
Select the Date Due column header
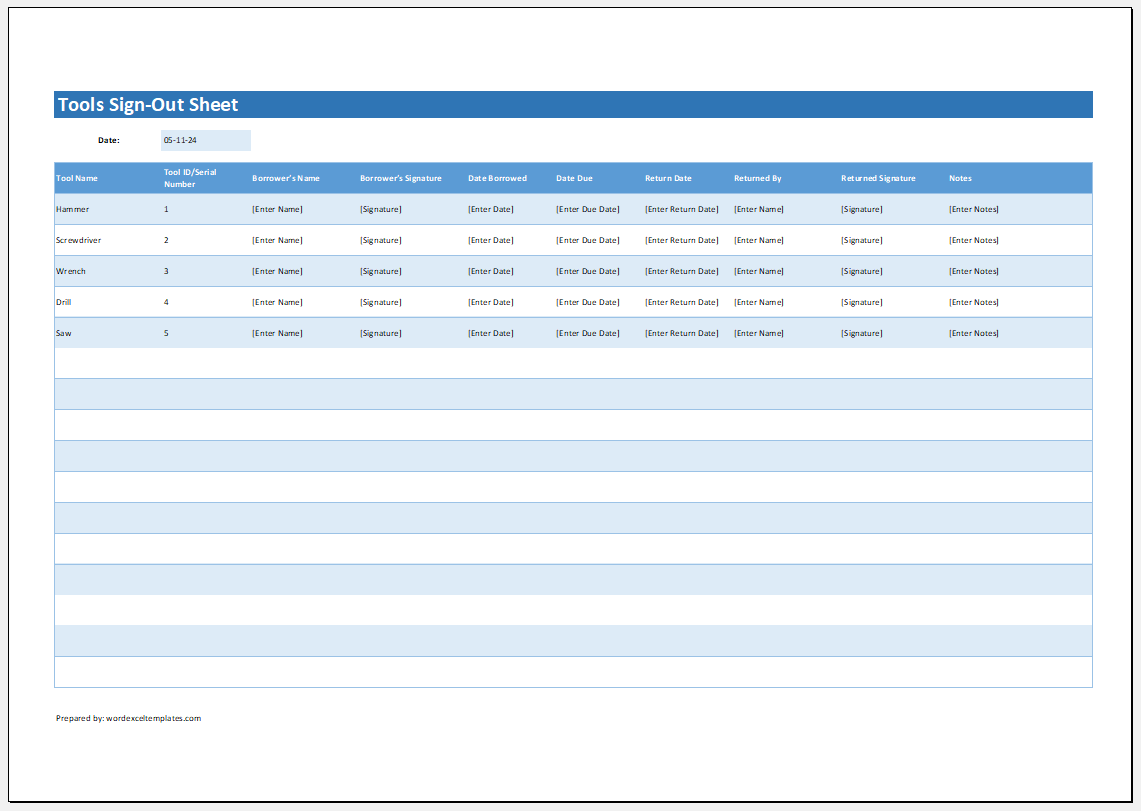[x=575, y=178]
